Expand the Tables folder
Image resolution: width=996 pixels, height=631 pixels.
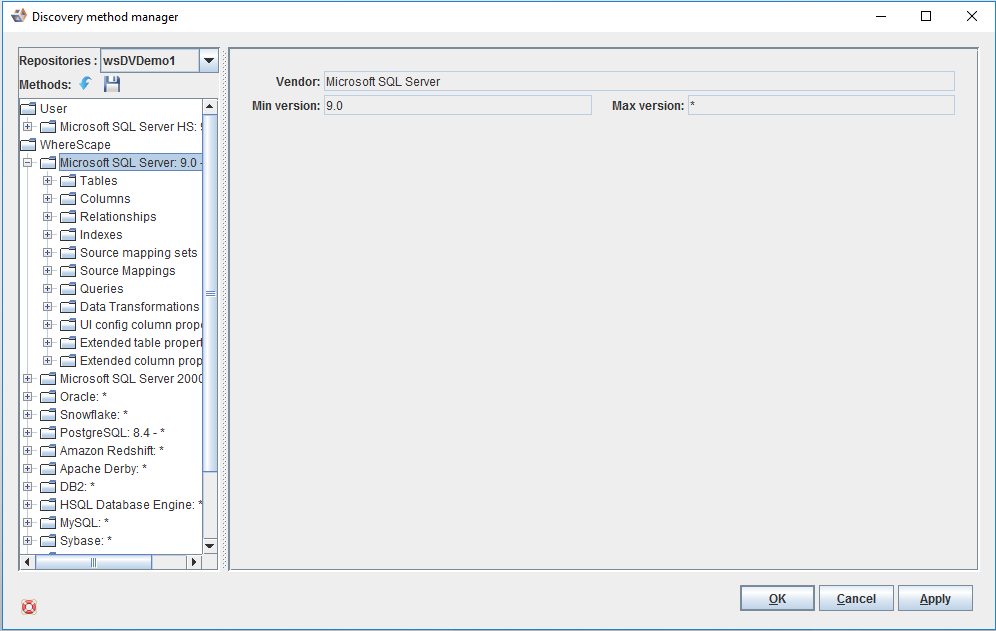pyautogui.click(x=48, y=180)
